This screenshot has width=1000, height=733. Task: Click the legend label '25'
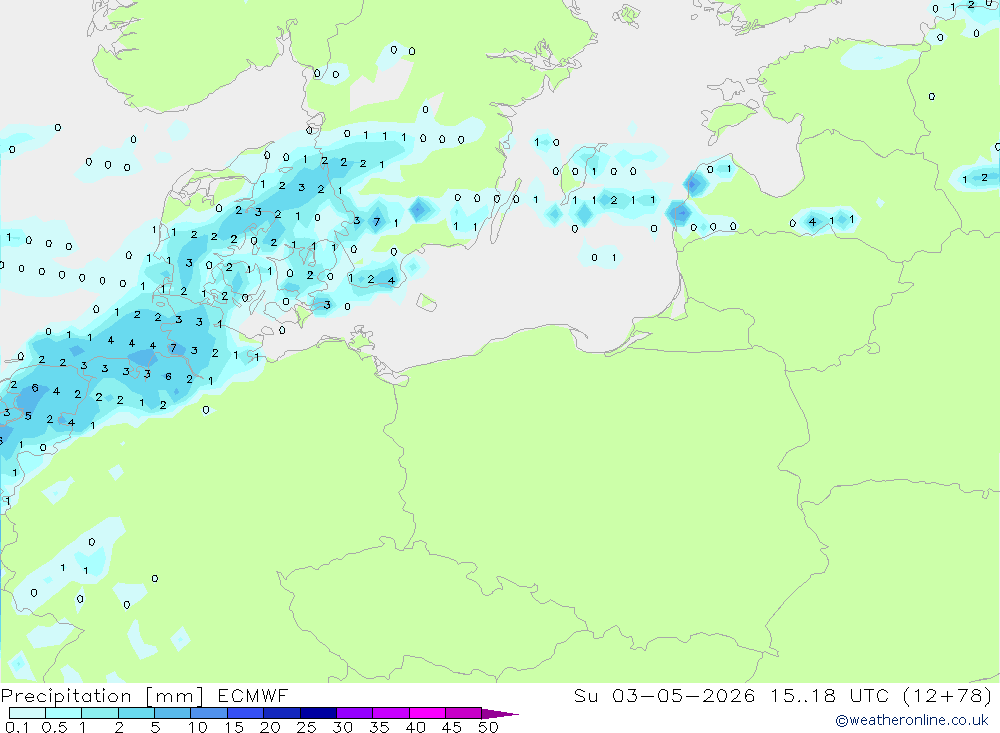click(306, 727)
